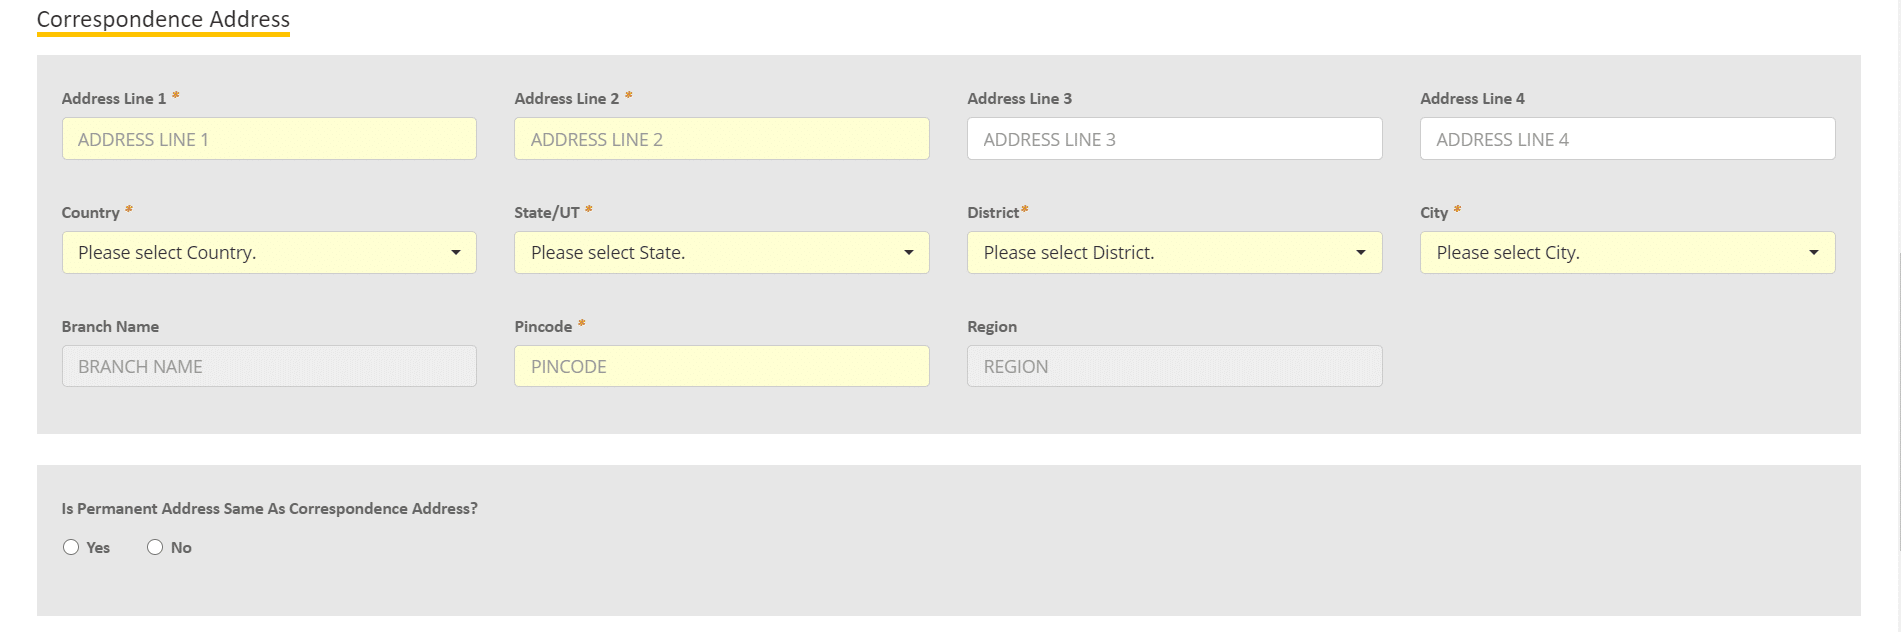Viewport: 1901px width, 632px height.
Task: Click the Country field label
Action: pos(90,213)
